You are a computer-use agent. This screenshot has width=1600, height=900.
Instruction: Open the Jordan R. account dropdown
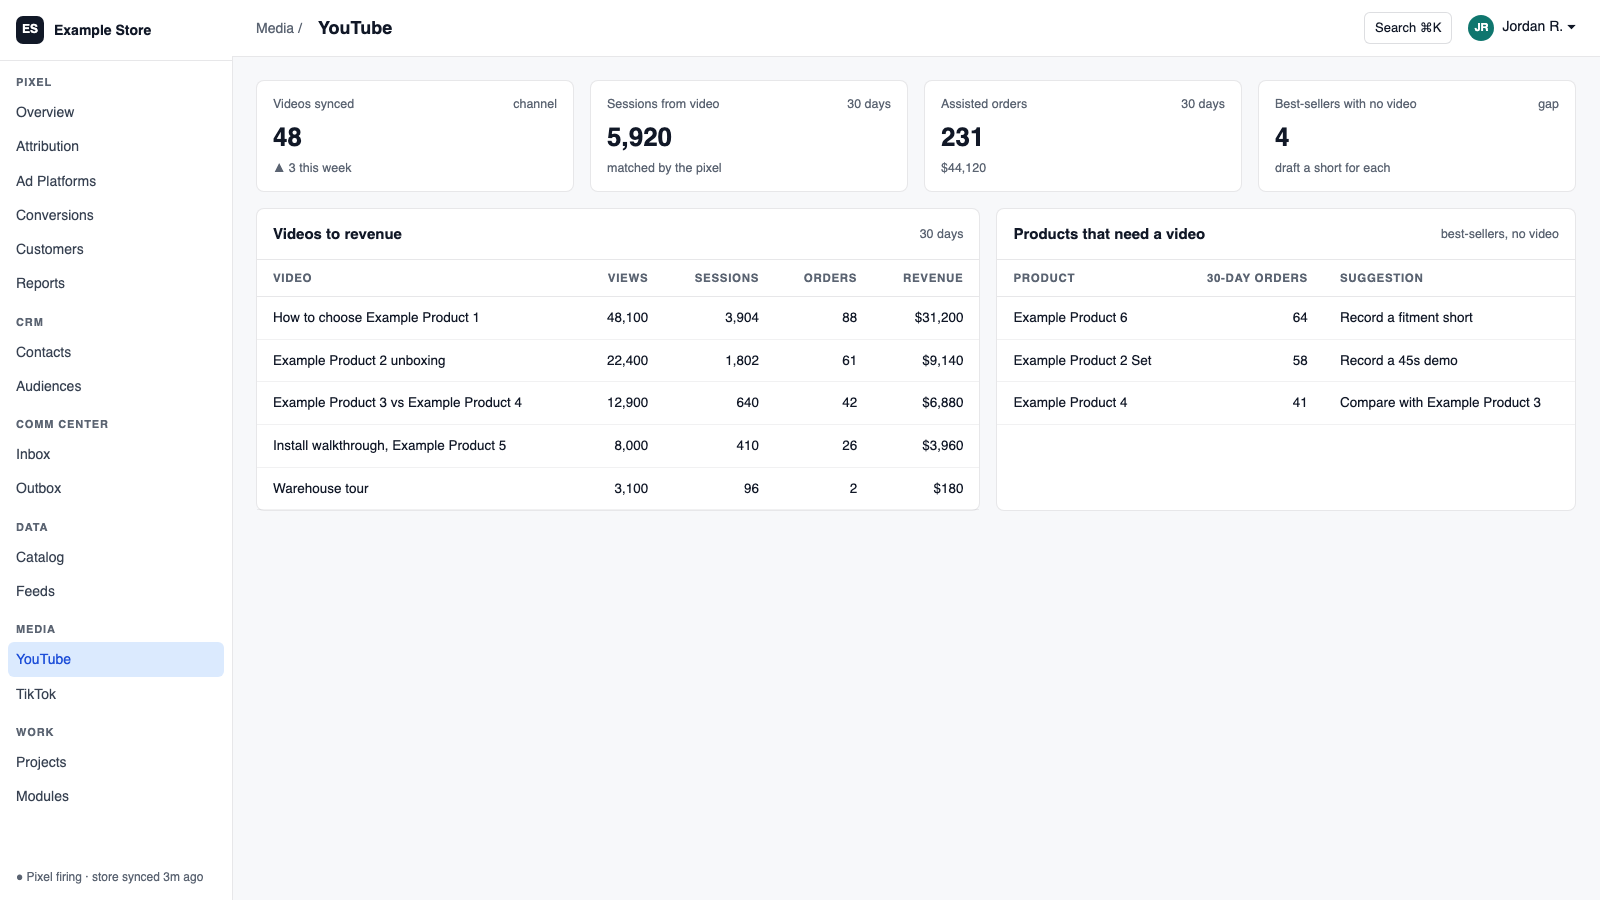pos(1522,28)
